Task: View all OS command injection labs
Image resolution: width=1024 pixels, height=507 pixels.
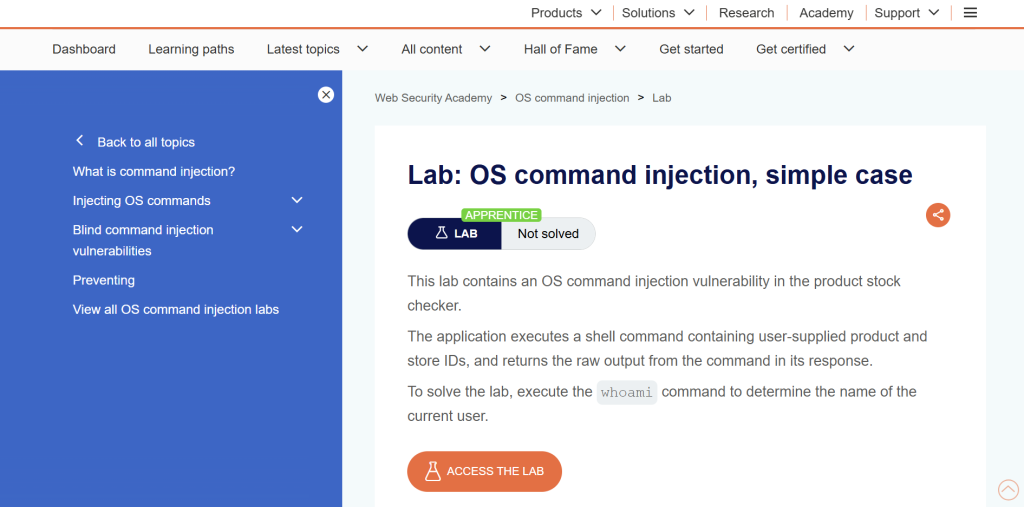Action: (x=176, y=309)
